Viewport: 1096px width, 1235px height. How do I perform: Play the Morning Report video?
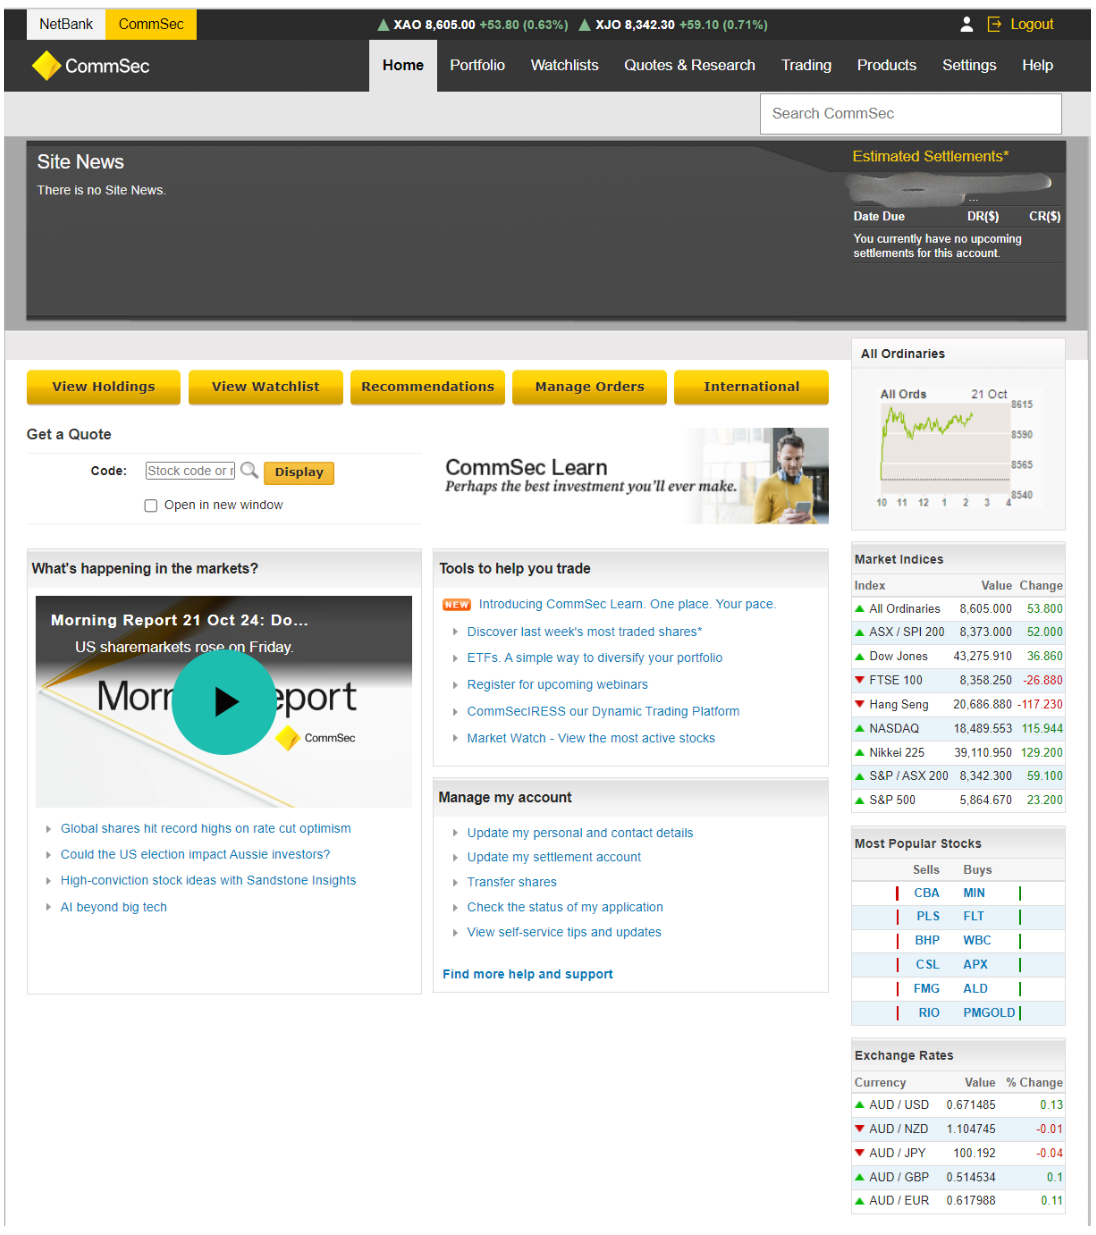[224, 702]
